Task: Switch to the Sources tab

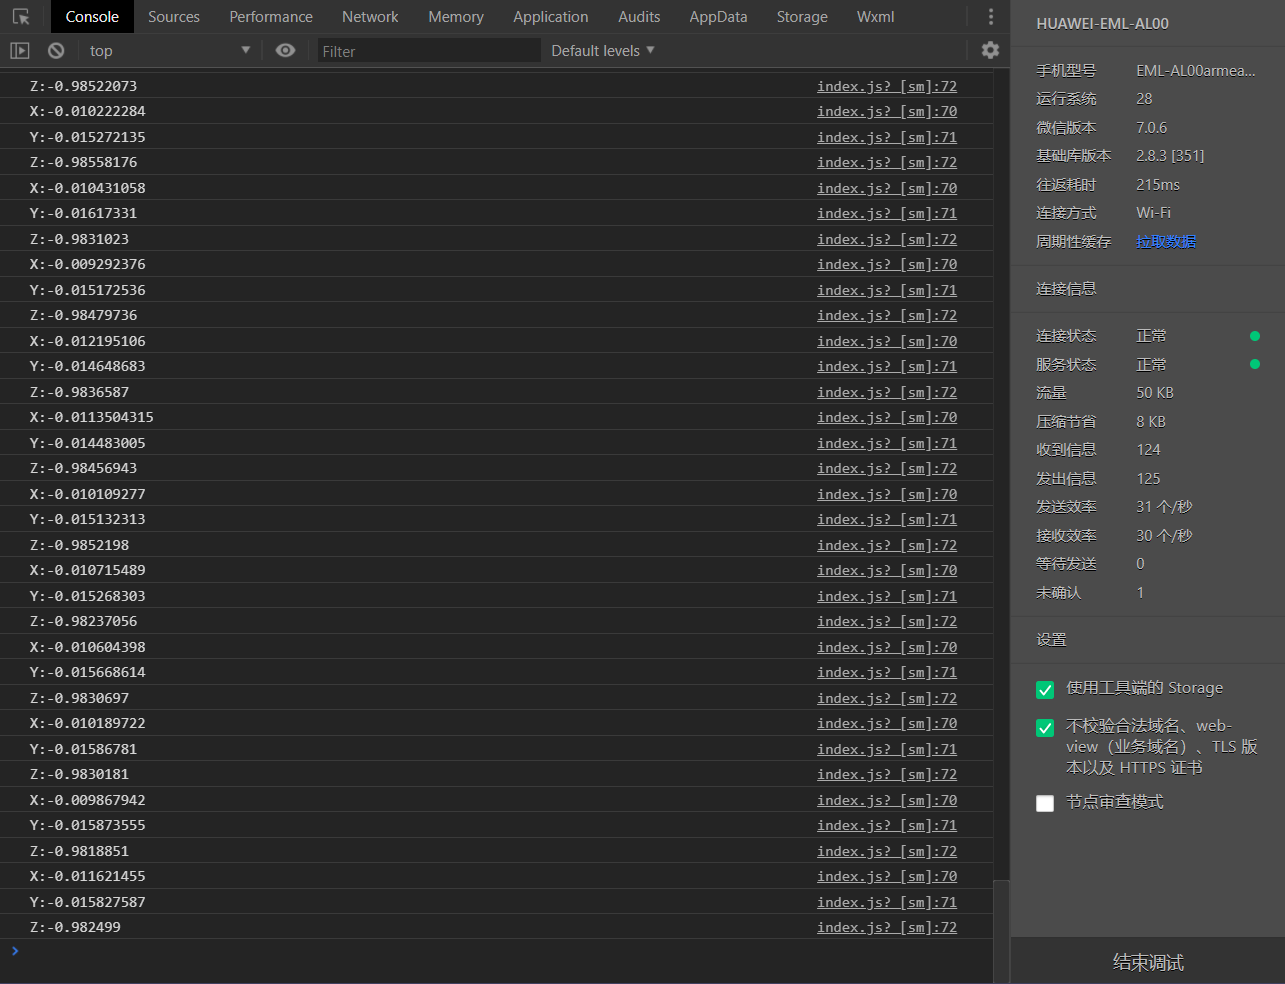Action: point(174,17)
